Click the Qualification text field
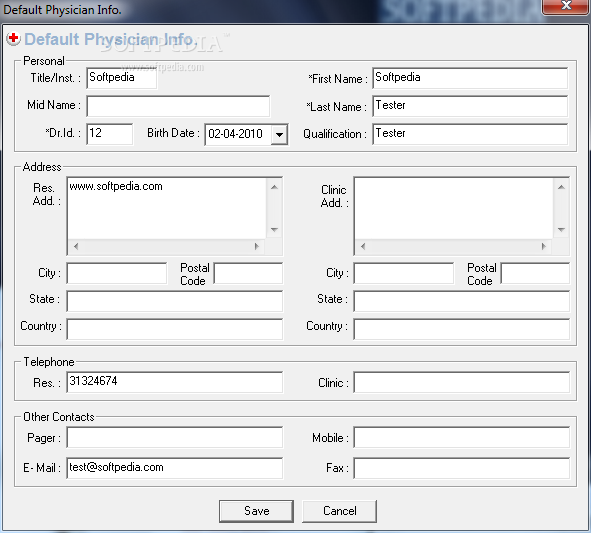 pyautogui.click(x=470, y=134)
